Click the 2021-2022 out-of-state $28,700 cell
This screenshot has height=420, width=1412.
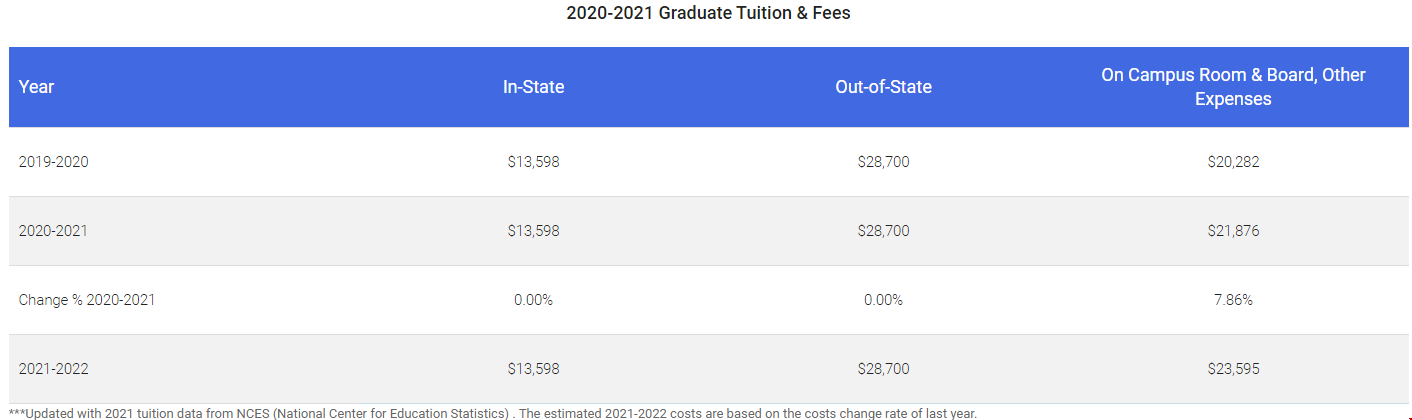883,368
